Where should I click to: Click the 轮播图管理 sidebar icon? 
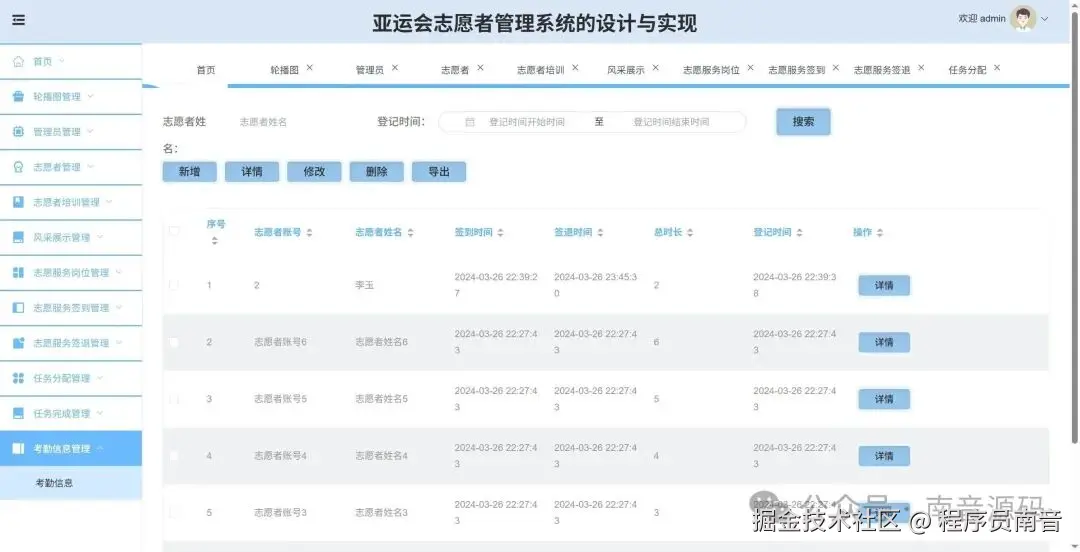point(19,96)
